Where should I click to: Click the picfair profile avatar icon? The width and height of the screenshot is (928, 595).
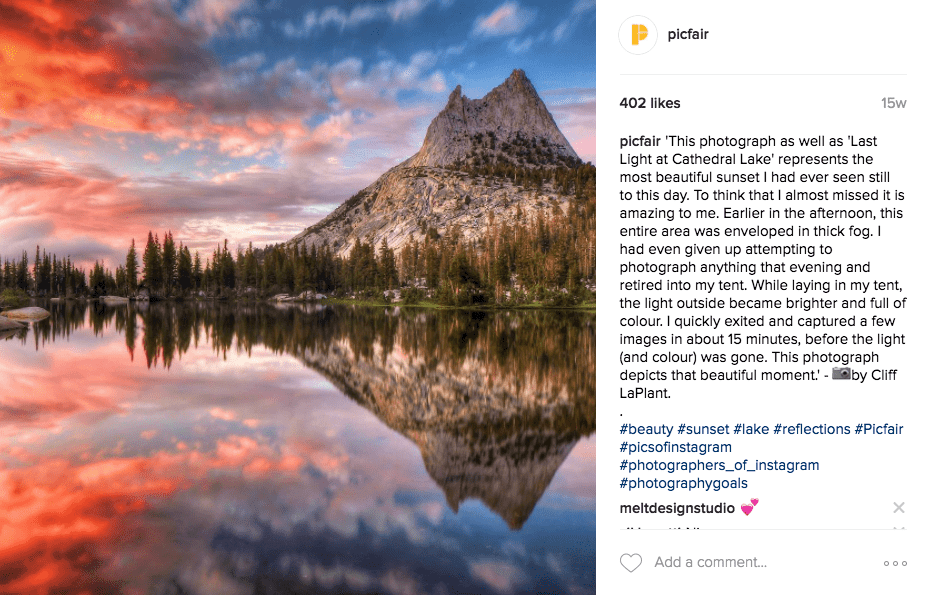[638, 35]
